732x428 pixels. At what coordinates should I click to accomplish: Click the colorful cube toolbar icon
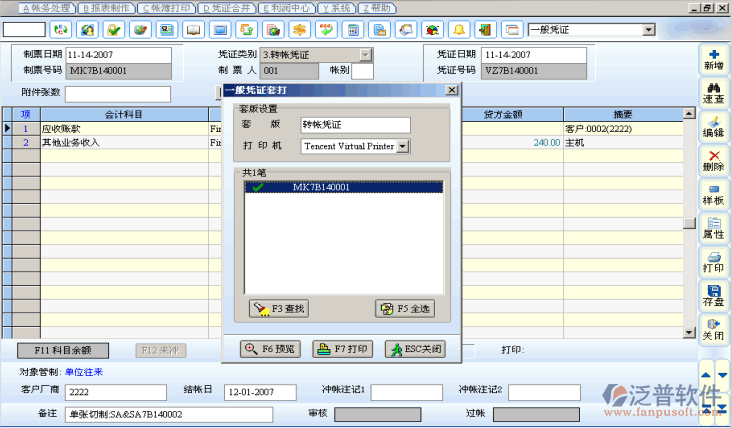click(433, 30)
